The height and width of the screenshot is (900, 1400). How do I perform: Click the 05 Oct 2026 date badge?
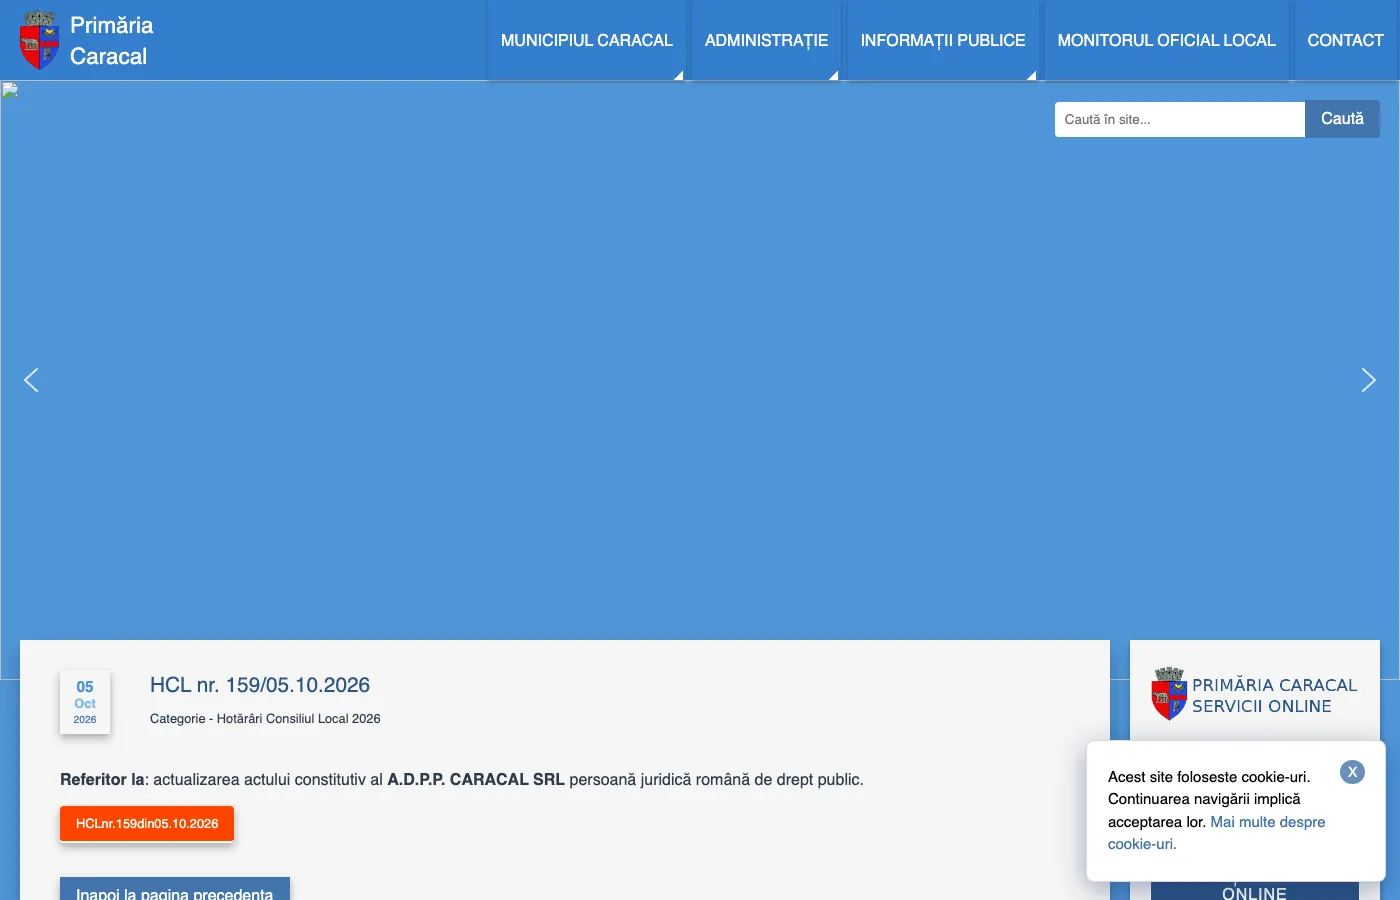[x=85, y=702]
